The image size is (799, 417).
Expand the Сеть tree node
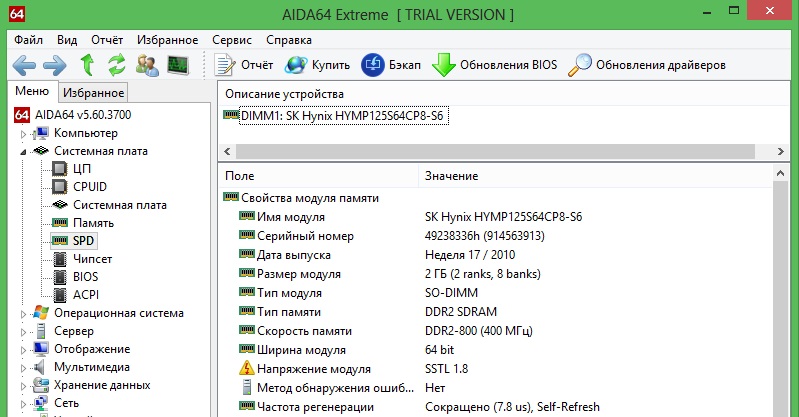tap(23, 404)
